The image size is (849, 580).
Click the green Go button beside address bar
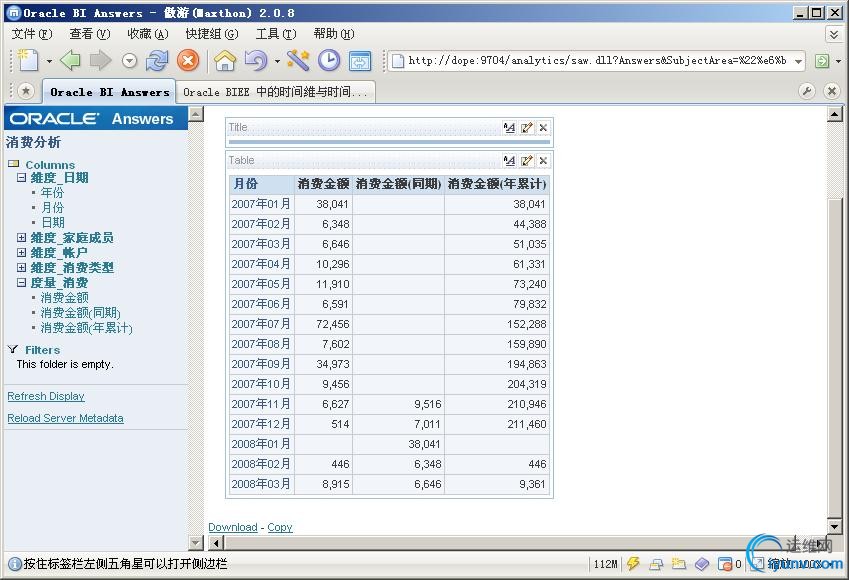(822, 61)
